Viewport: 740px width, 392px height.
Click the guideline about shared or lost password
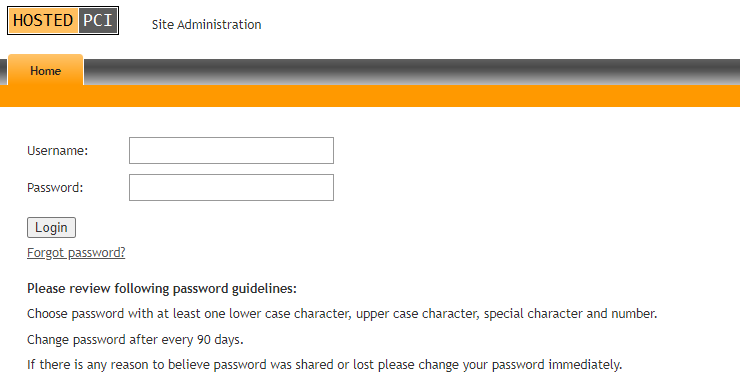[x=325, y=365]
